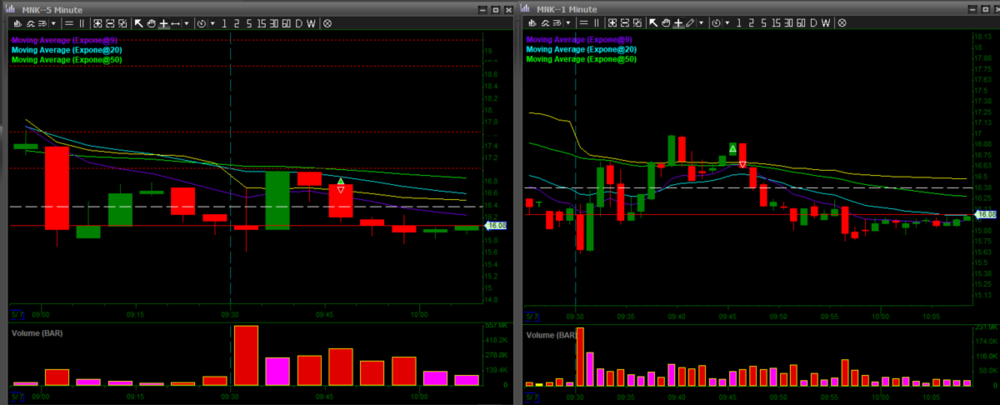Click the Volume (BAR) label in 5 Minute chart
The image size is (1000, 405).
click(37, 332)
